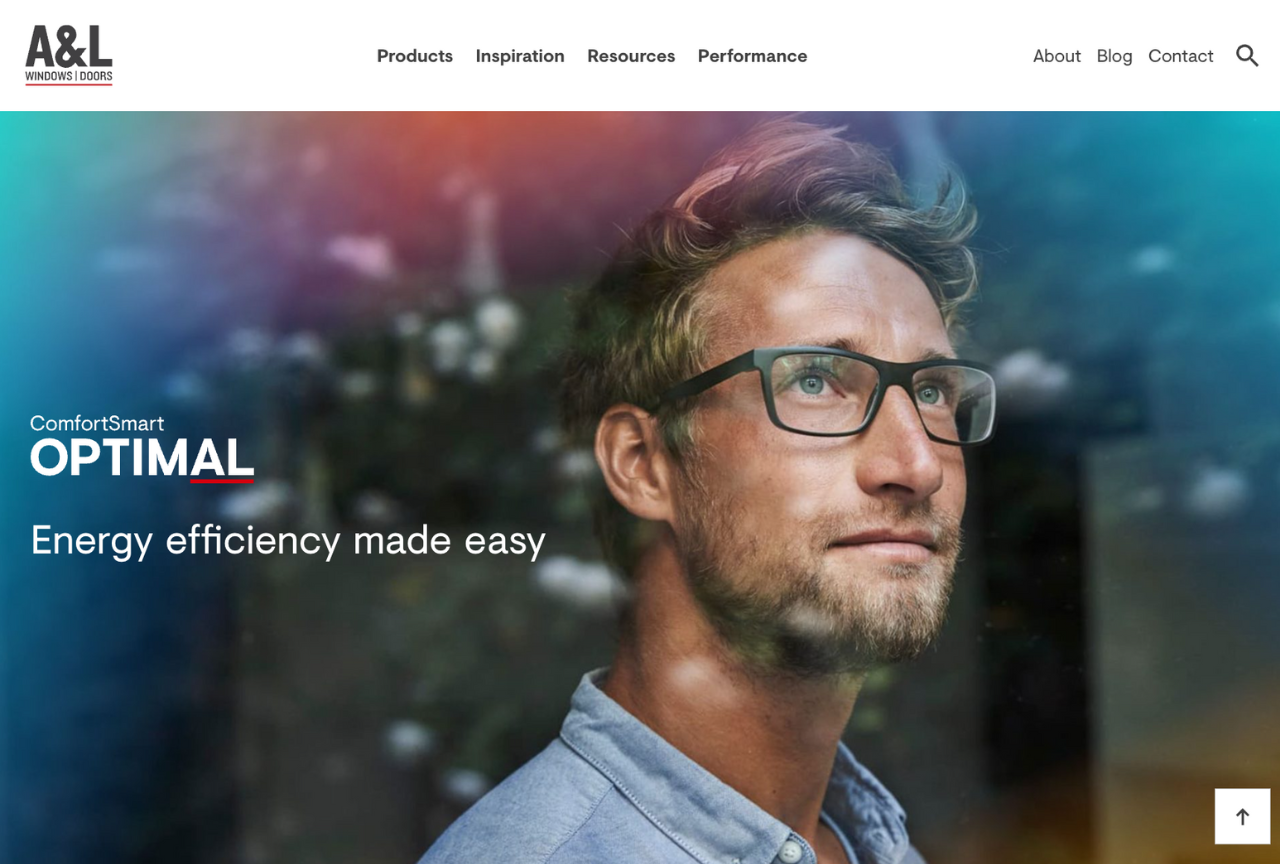Click the ComfortSmart OPTIMAL logo
Screen dimensions: 1280x864
[142, 448]
